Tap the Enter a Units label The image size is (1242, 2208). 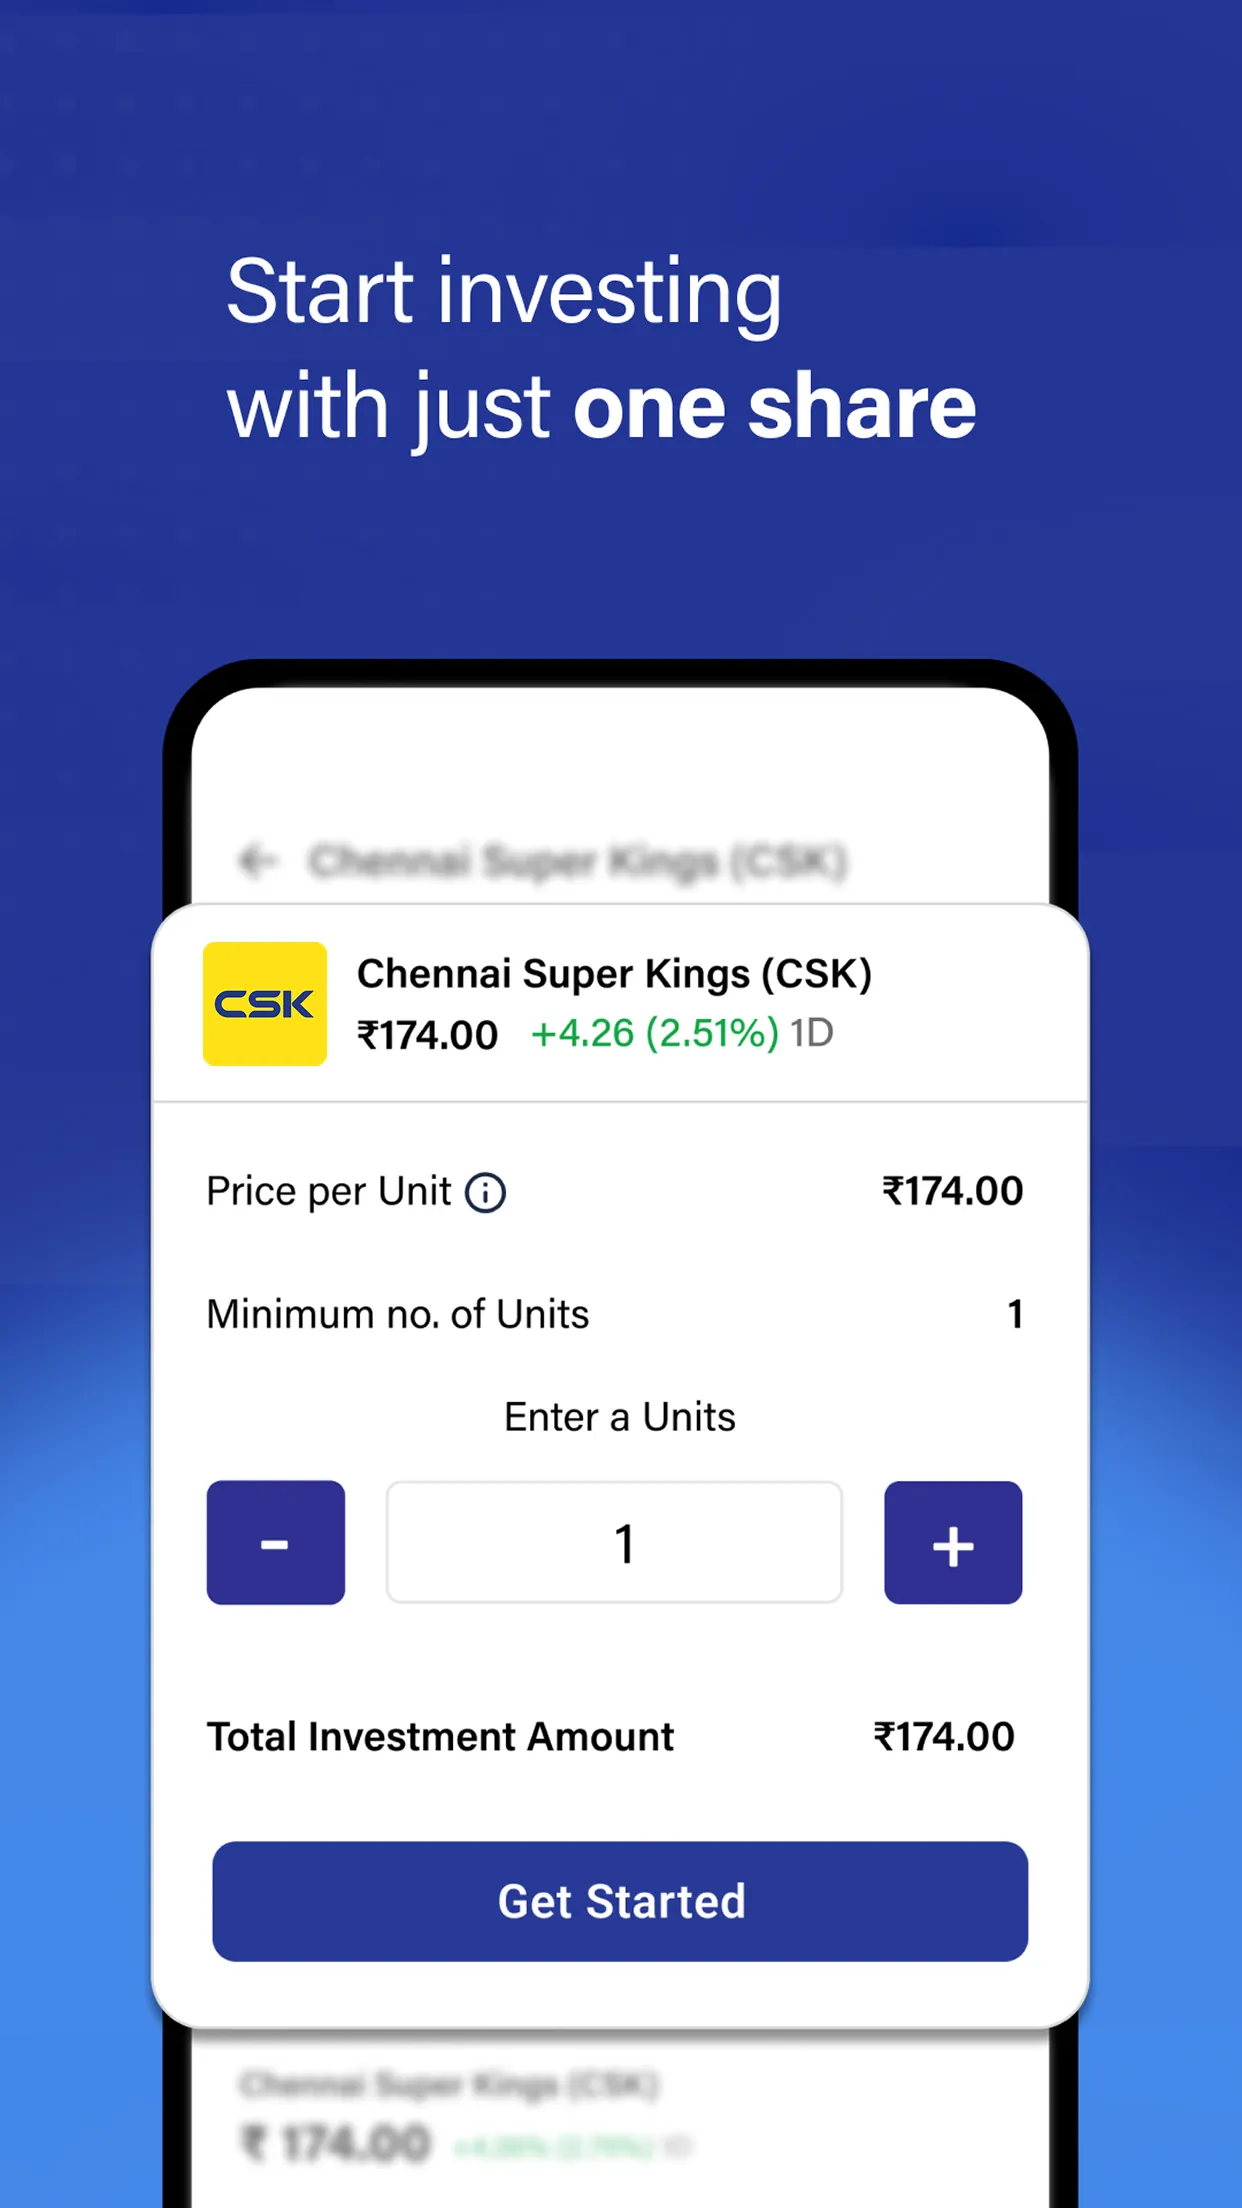pos(620,1417)
